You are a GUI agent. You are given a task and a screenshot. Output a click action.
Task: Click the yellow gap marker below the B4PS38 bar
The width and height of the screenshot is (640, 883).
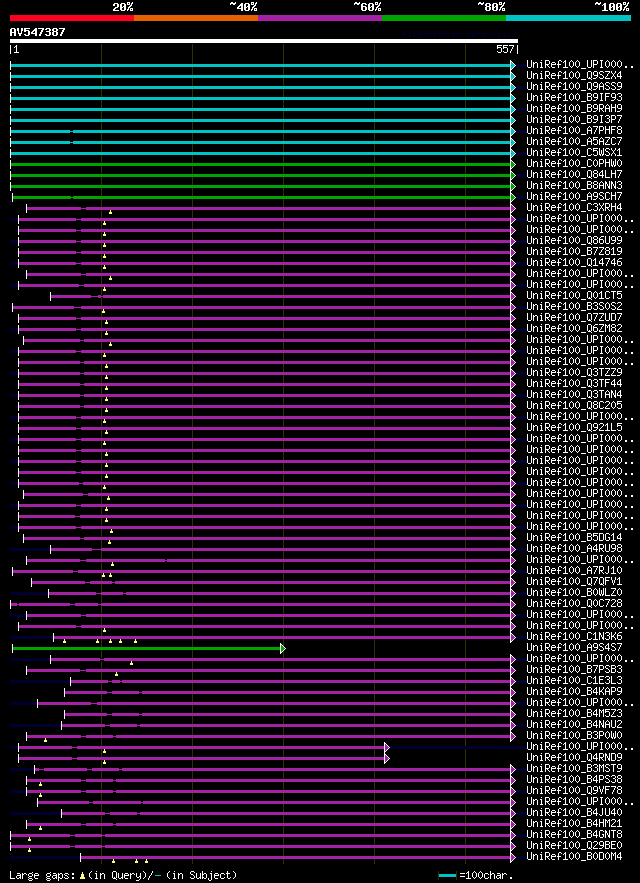(41, 784)
